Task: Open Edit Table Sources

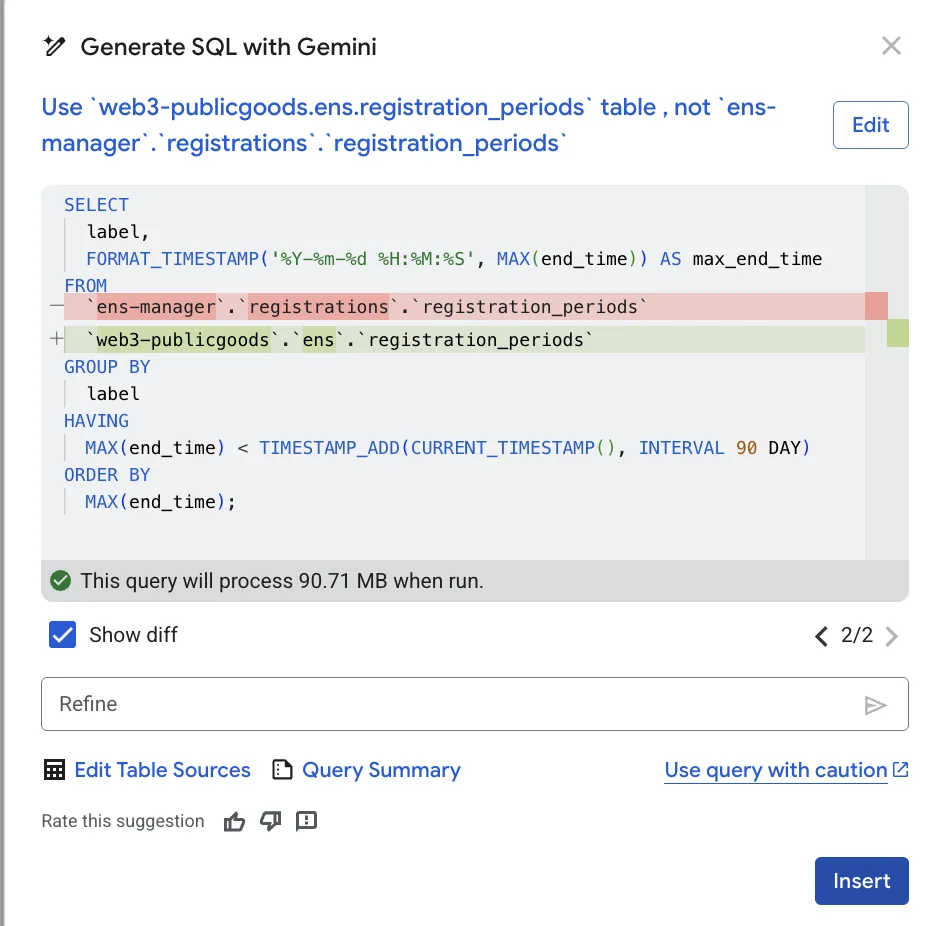Action: click(162, 770)
